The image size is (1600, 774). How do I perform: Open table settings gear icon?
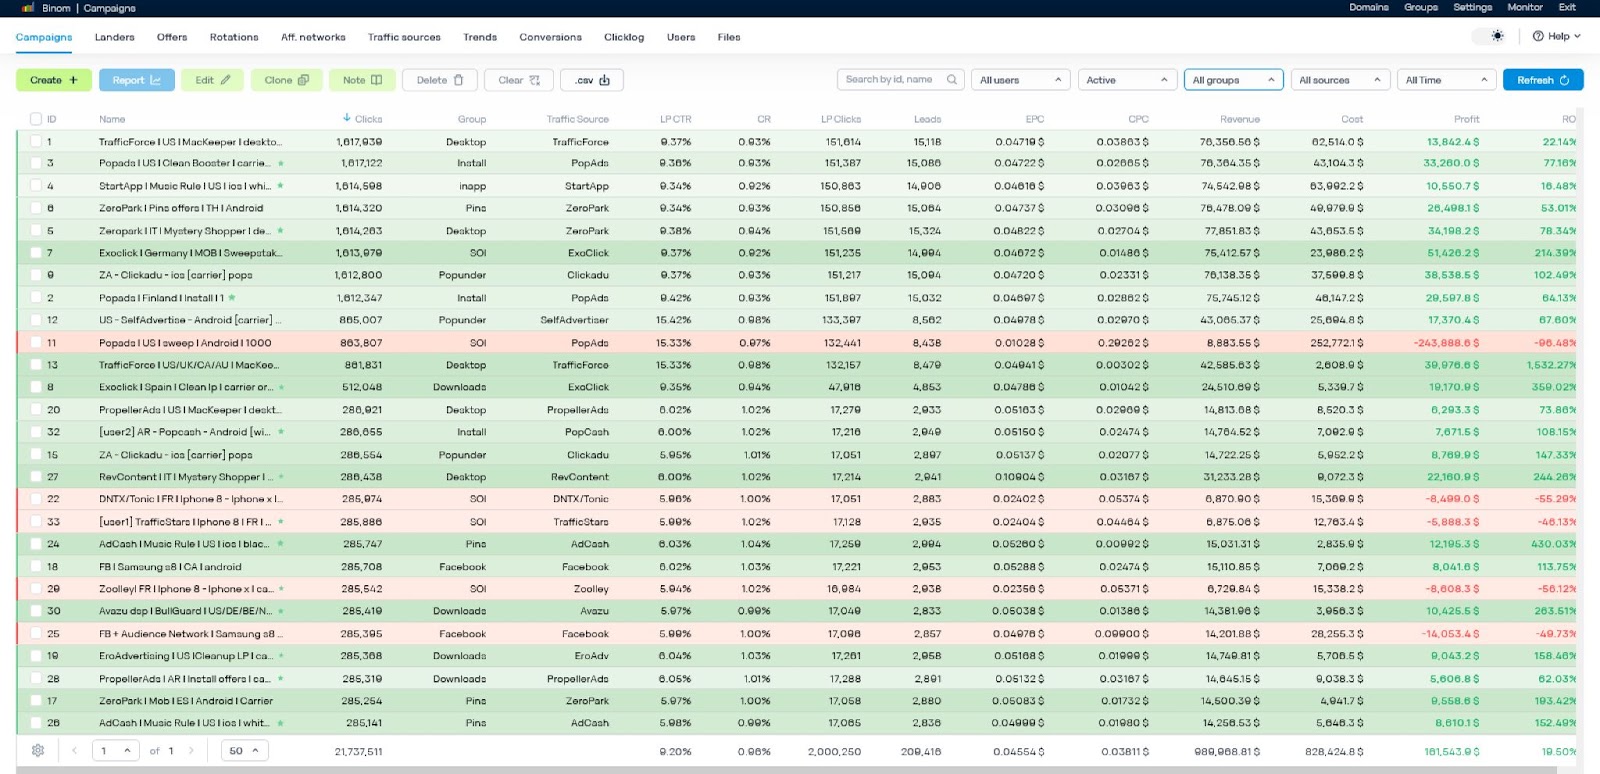38,751
